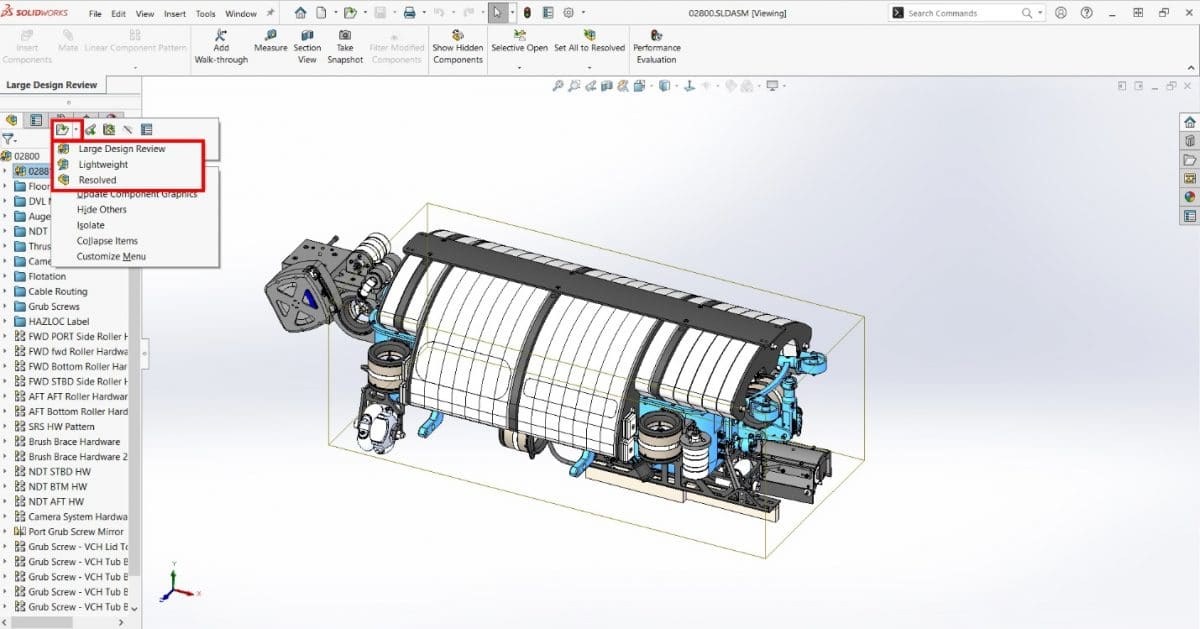The width and height of the screenshot is (1200, 629).
Task: Open the Selective Open dropdown arrow
Action: (519, 68)
